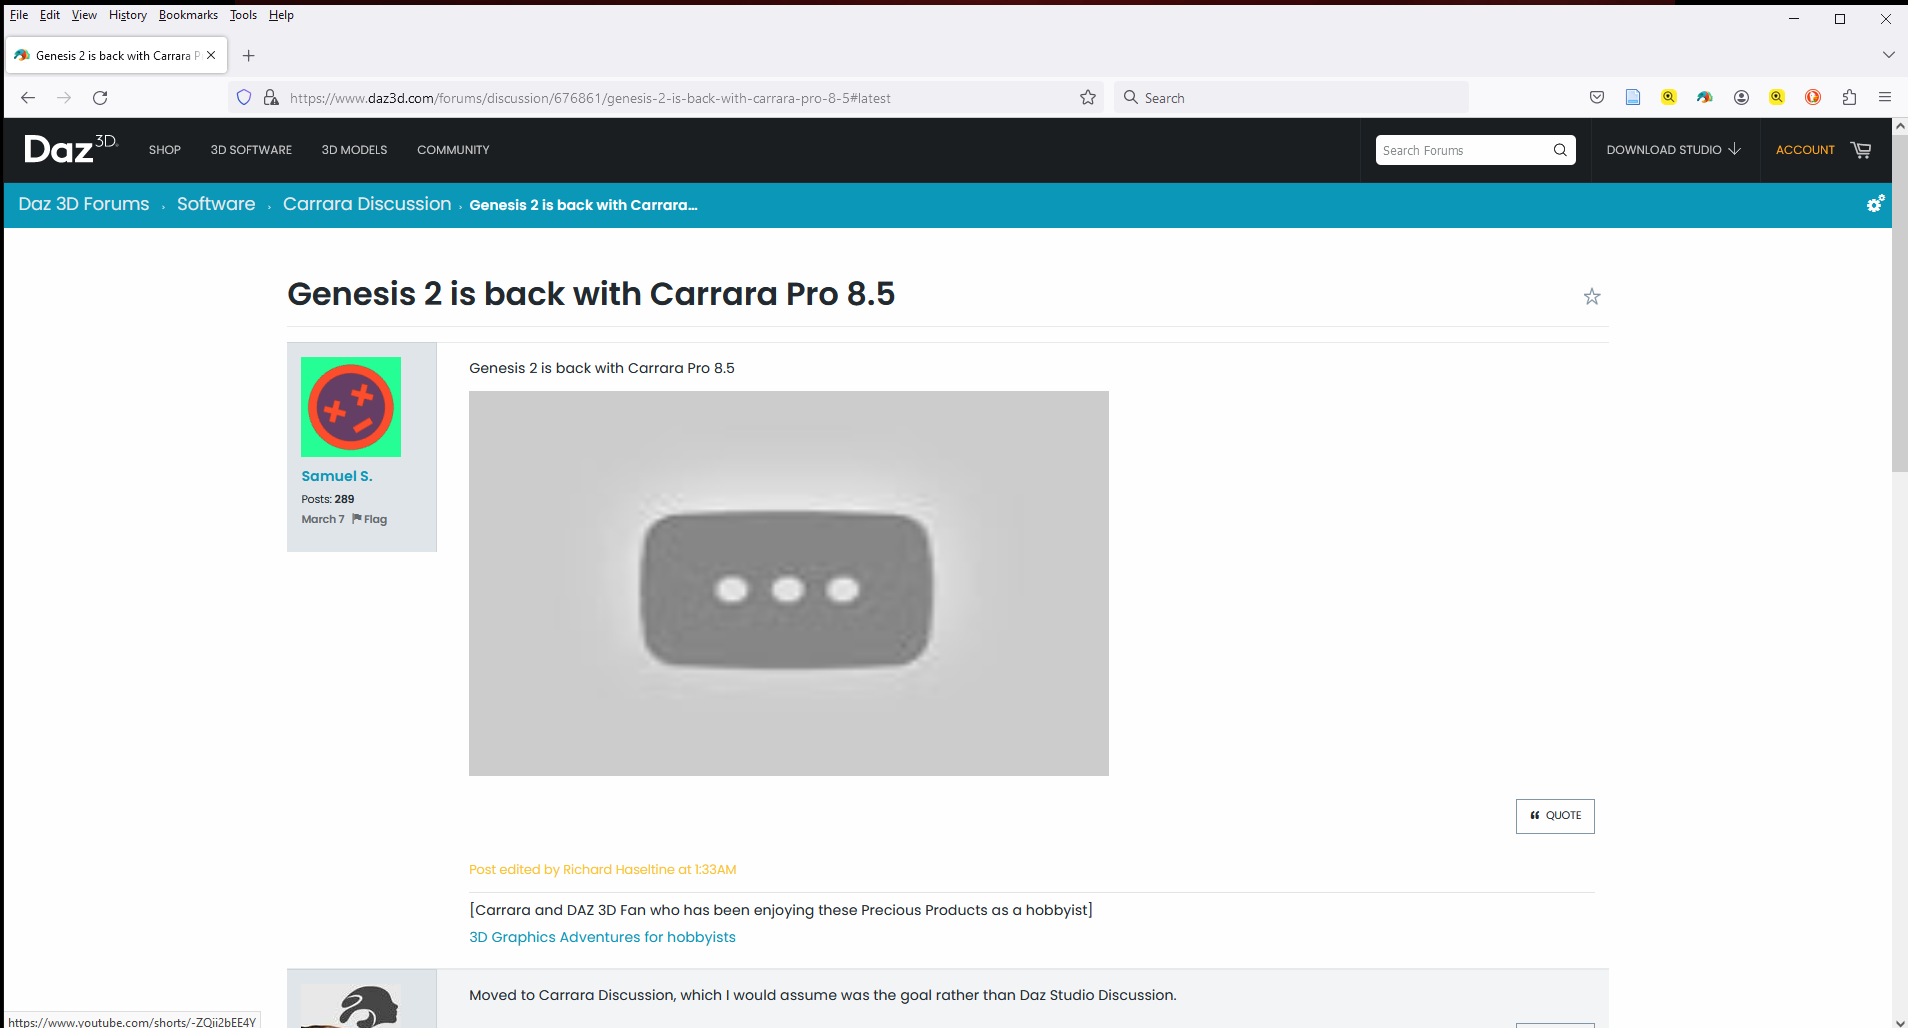Open the Pocket save icon
1908x1028 pixels.
click(x=1597, y=97)
